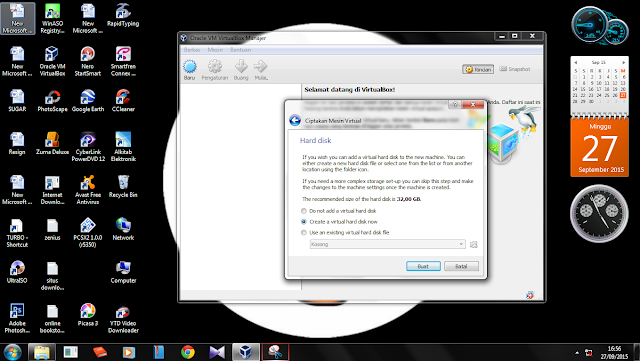Open Google Chrome from the taskbar
This screenshot has height=361, width=640.
188,352
